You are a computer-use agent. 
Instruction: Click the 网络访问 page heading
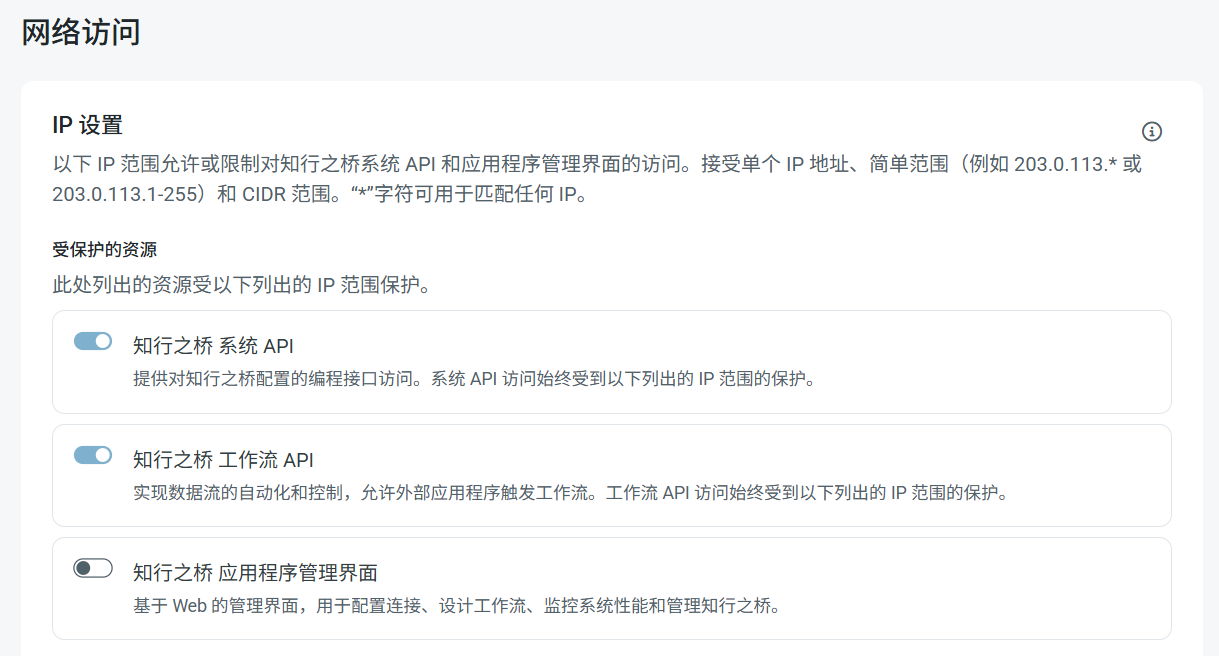tap(81, 32)
